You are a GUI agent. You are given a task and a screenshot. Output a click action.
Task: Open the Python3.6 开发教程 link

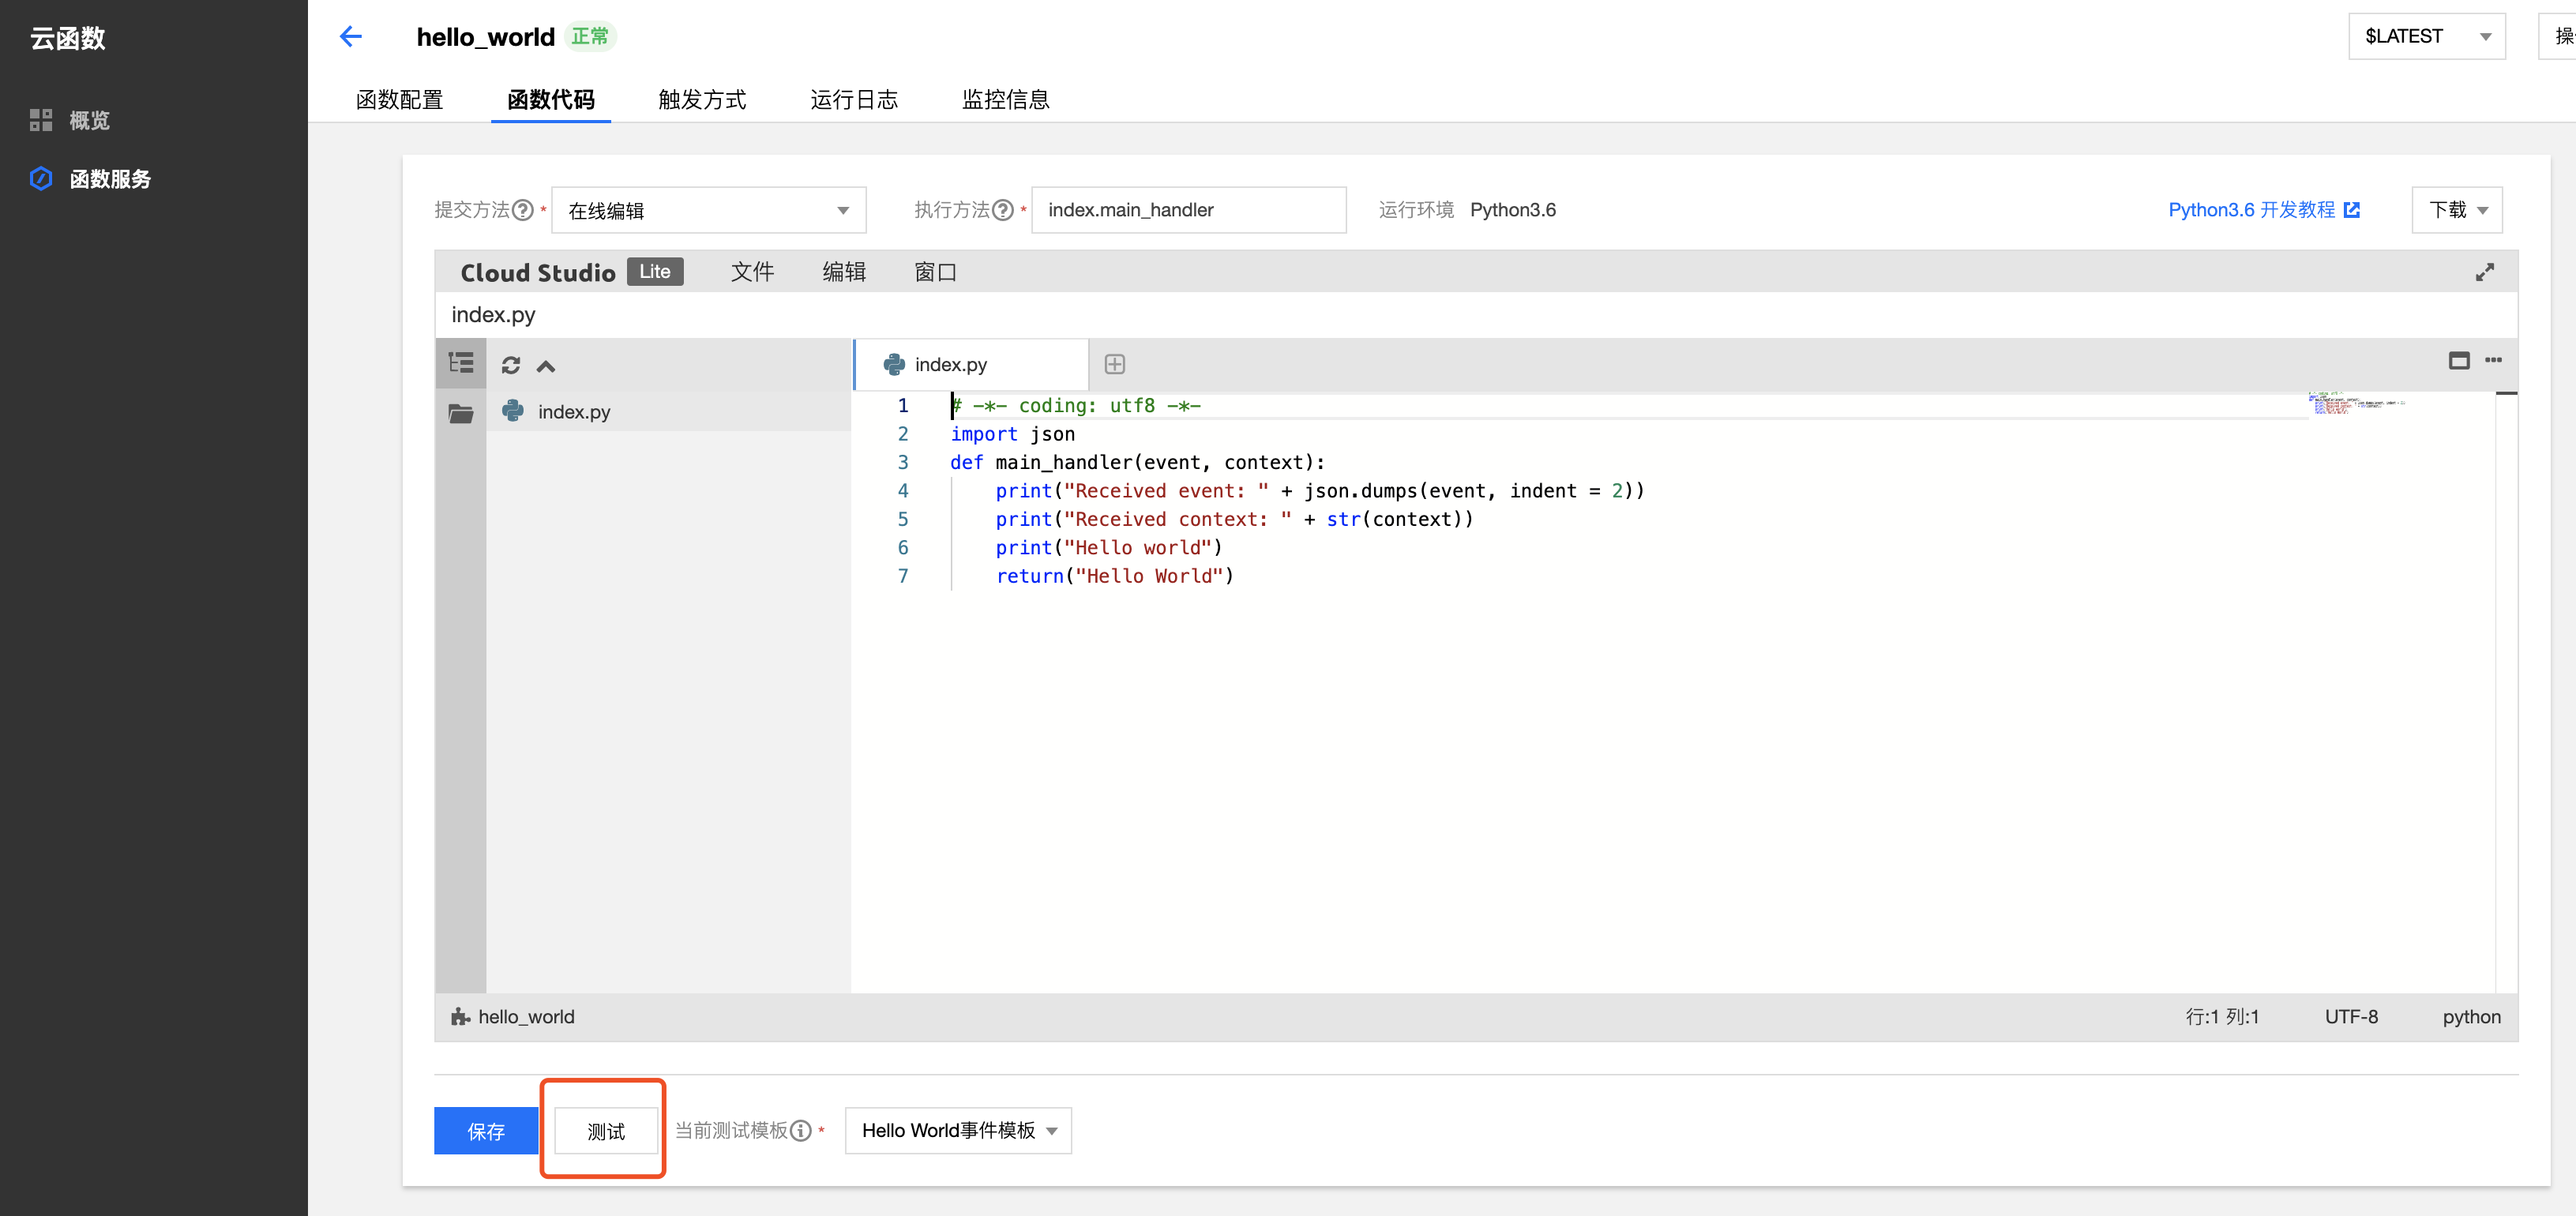pos(2253,210)
